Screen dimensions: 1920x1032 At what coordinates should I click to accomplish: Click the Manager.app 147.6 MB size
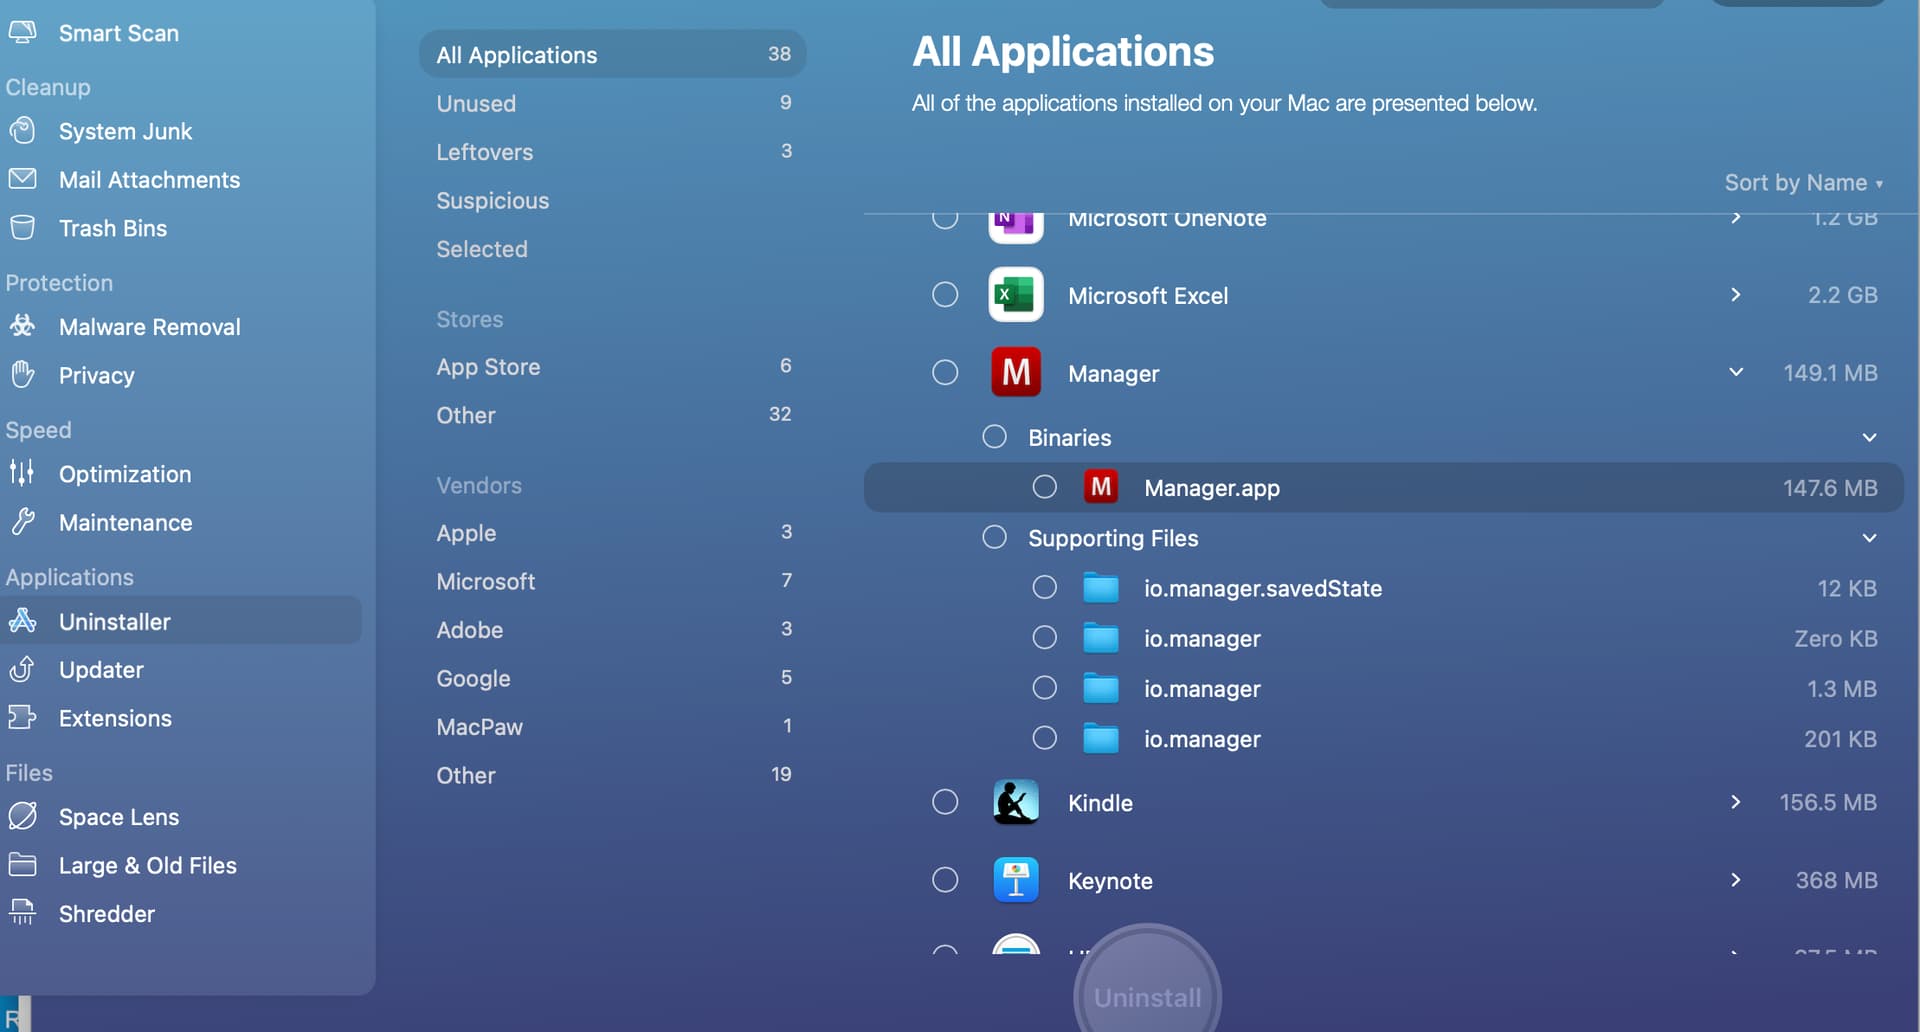(1829, 487)
